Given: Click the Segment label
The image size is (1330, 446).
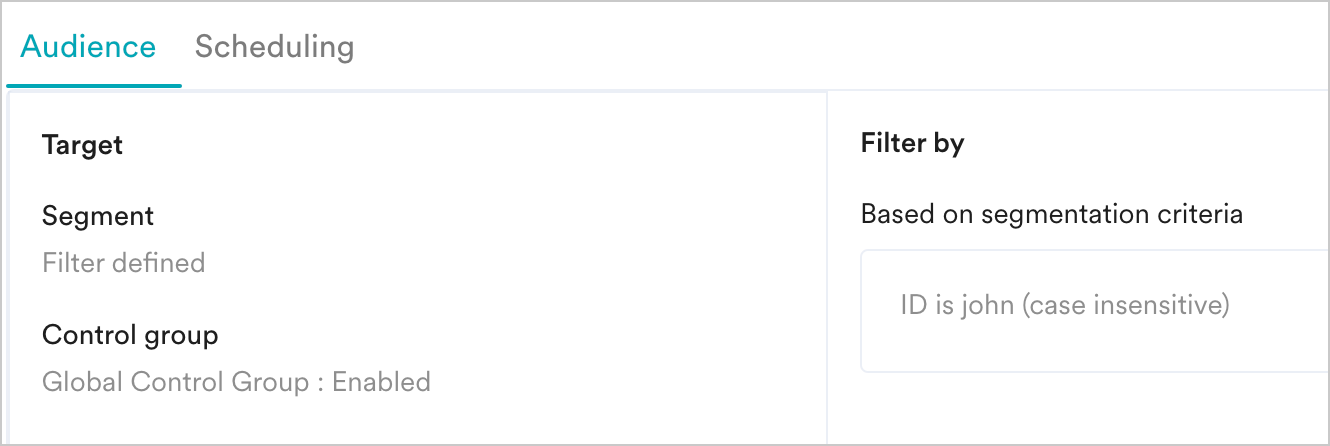Looking at the screenshot, I should point(98,215).
